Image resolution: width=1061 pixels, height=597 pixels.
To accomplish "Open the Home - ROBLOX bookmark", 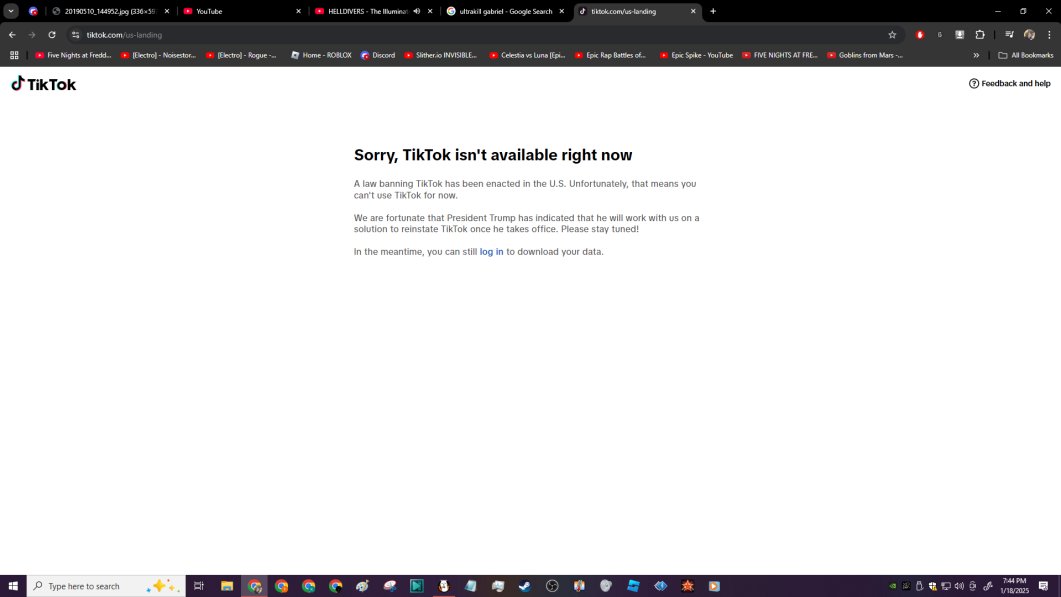I will point(321,56).
